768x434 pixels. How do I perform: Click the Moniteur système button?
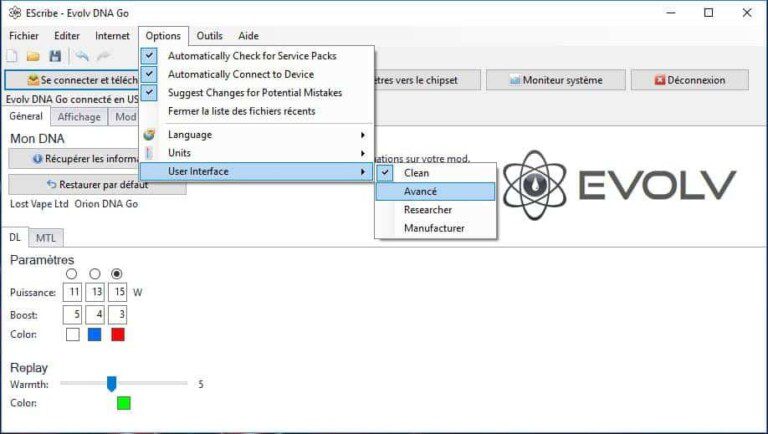[x=556, y=80]
